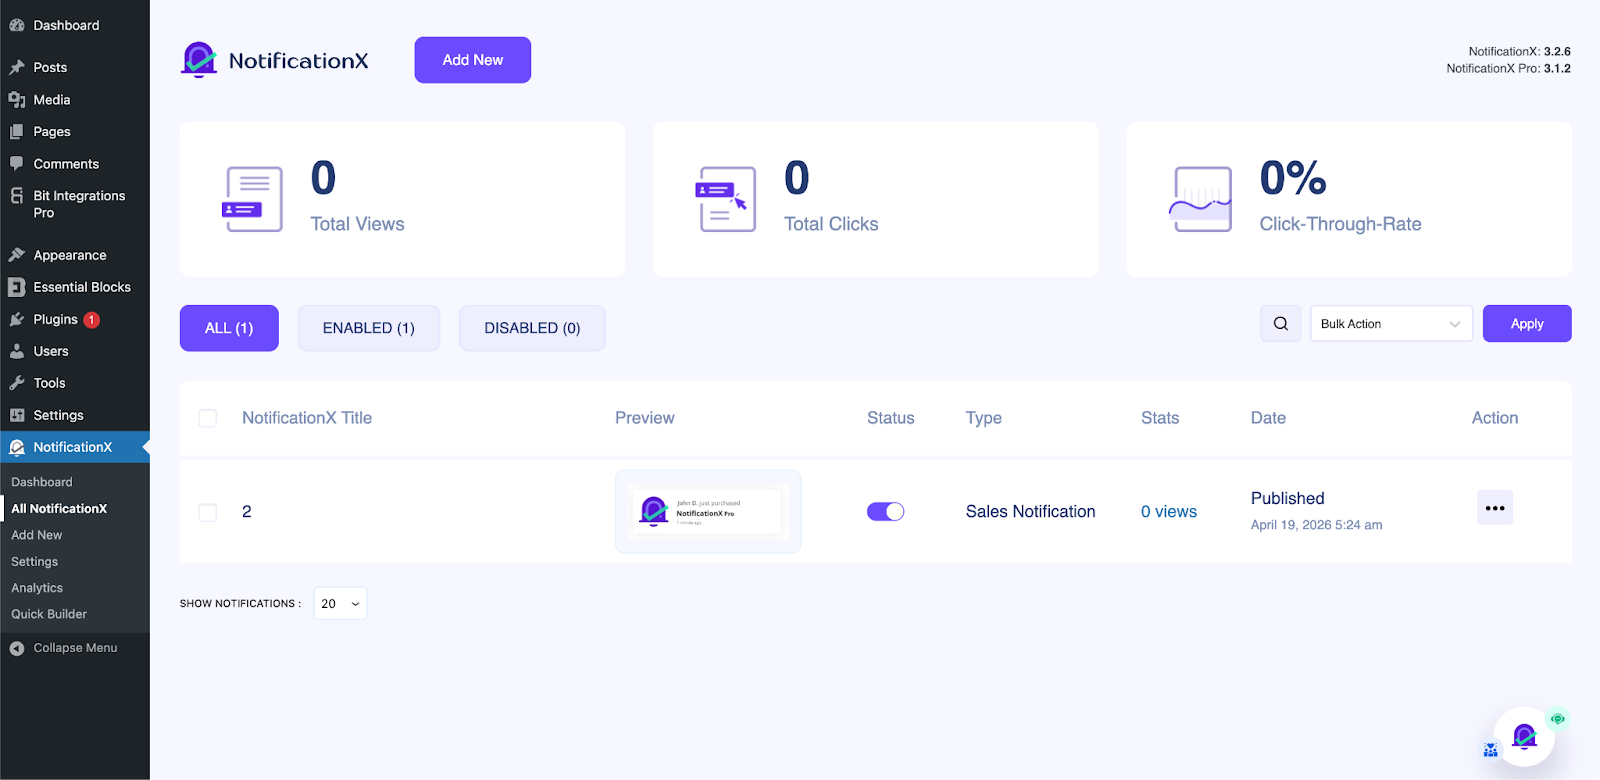Image resolution: width=1600 pixels, height=780 pixels.
Task: Open NotificationX Dashboard submenu item
Action: click(x=42, y=482)
